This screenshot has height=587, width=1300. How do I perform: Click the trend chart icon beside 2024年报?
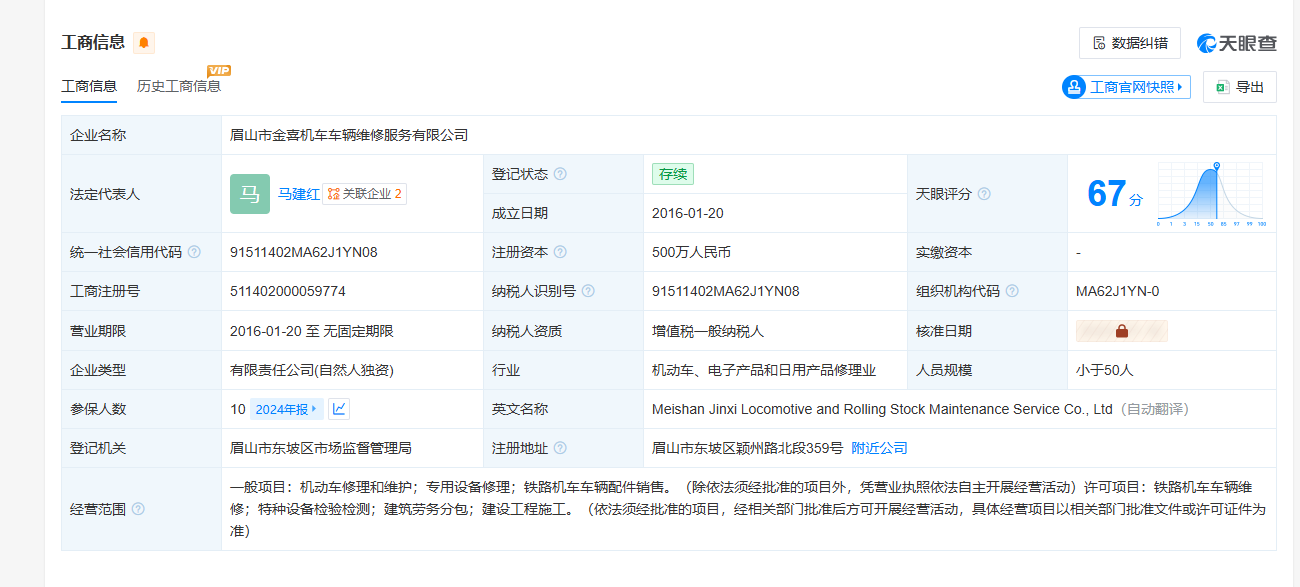coord(339,409)
